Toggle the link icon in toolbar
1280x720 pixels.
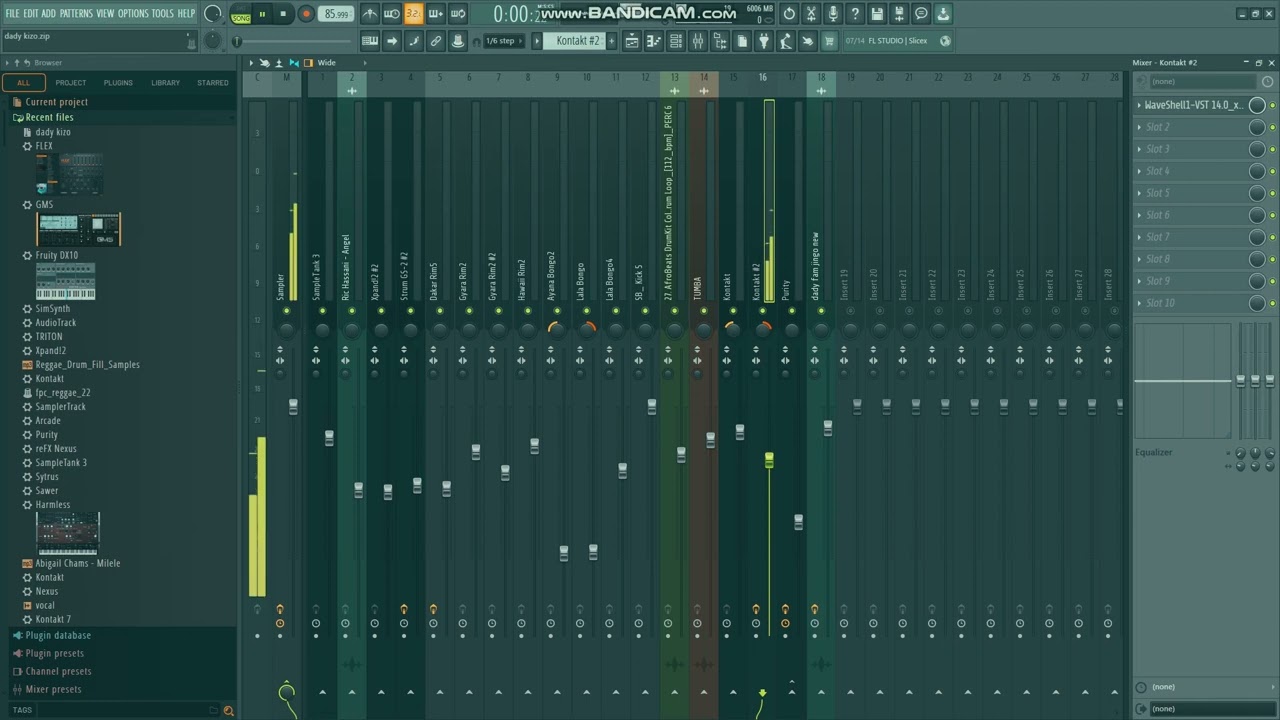point(436,41)
